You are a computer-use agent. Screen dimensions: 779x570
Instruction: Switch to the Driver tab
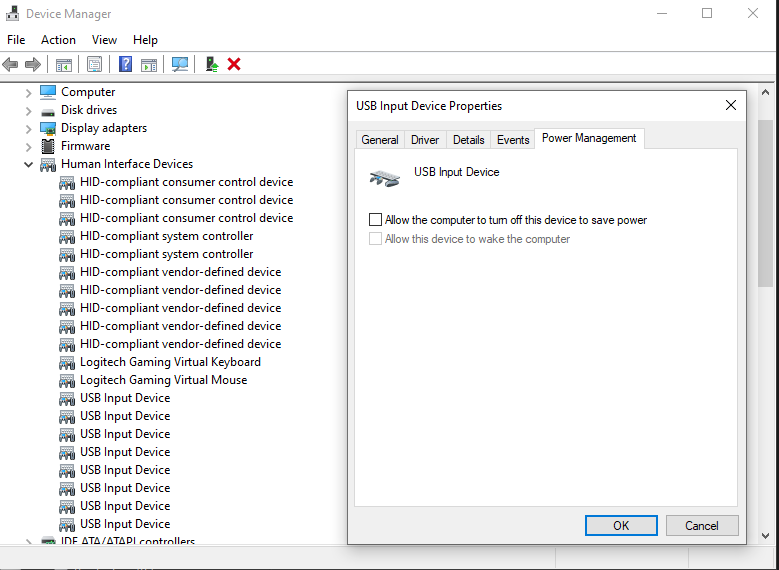(425, 140)
